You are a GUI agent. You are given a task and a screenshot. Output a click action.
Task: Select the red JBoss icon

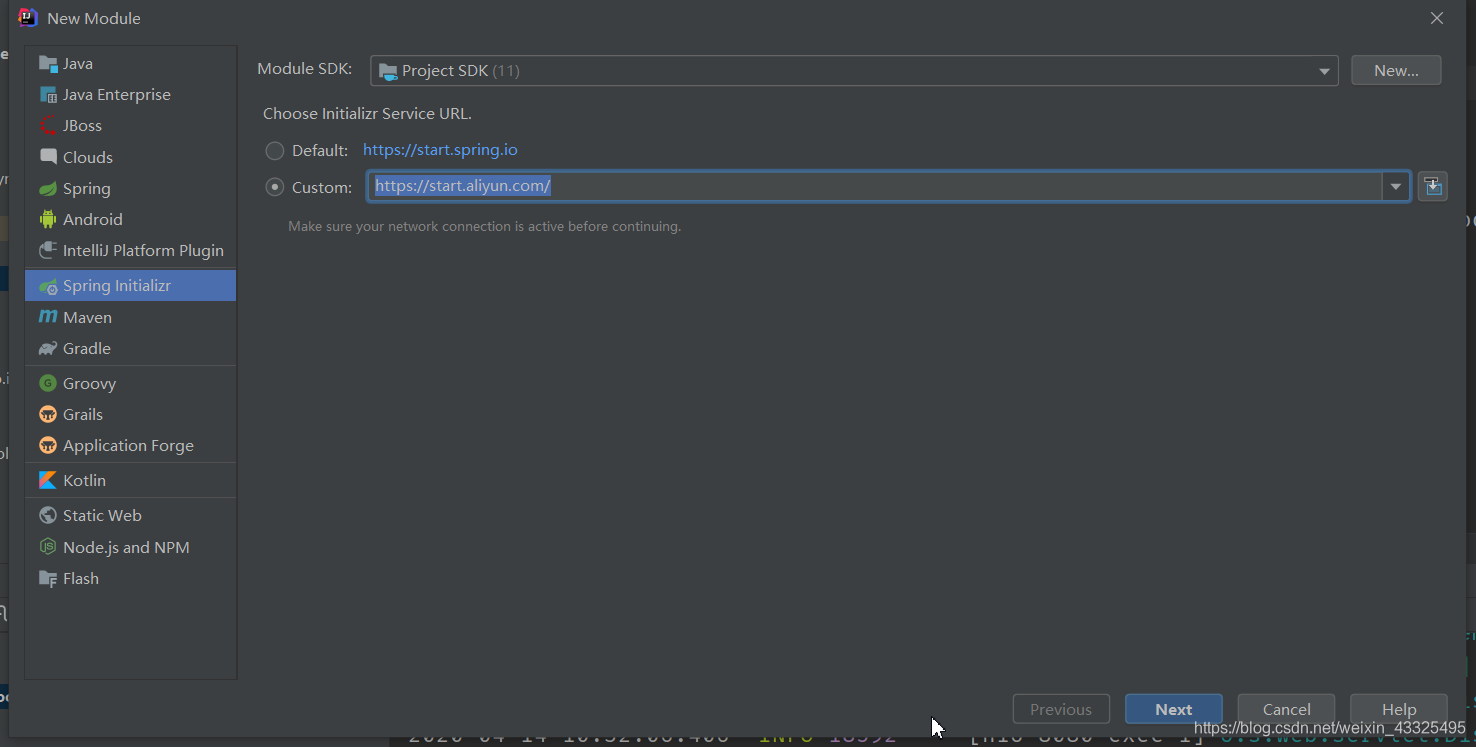(48, 126)
